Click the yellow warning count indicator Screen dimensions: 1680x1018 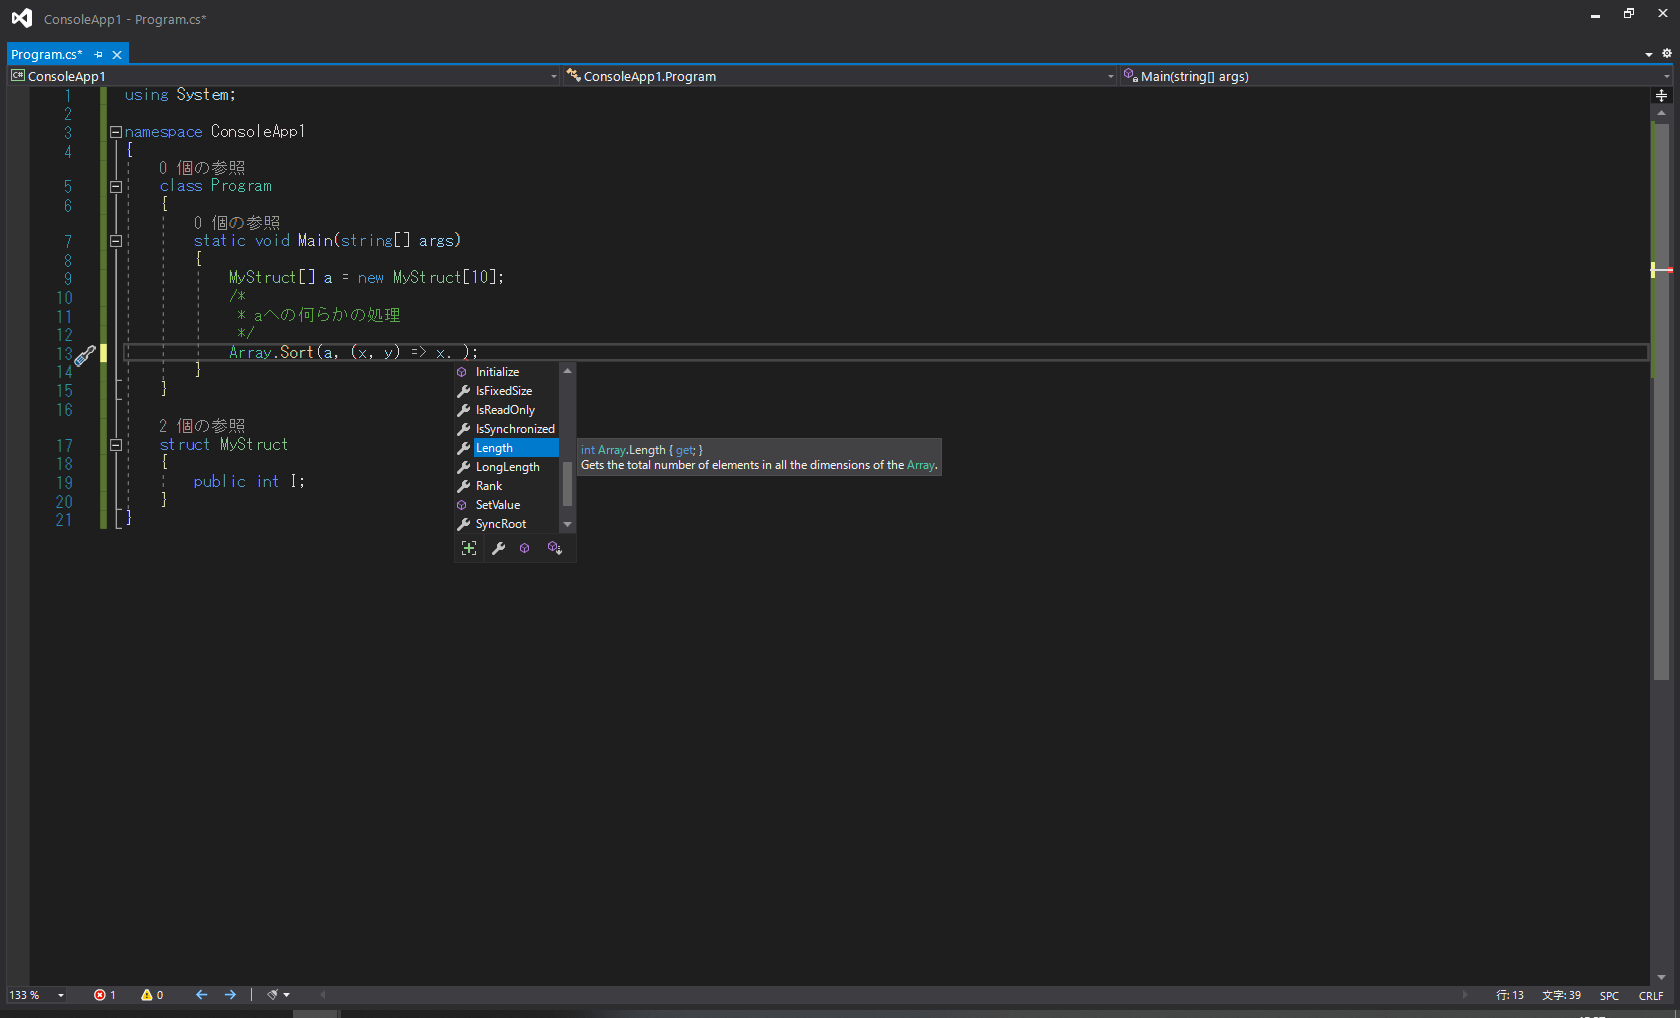152,995
